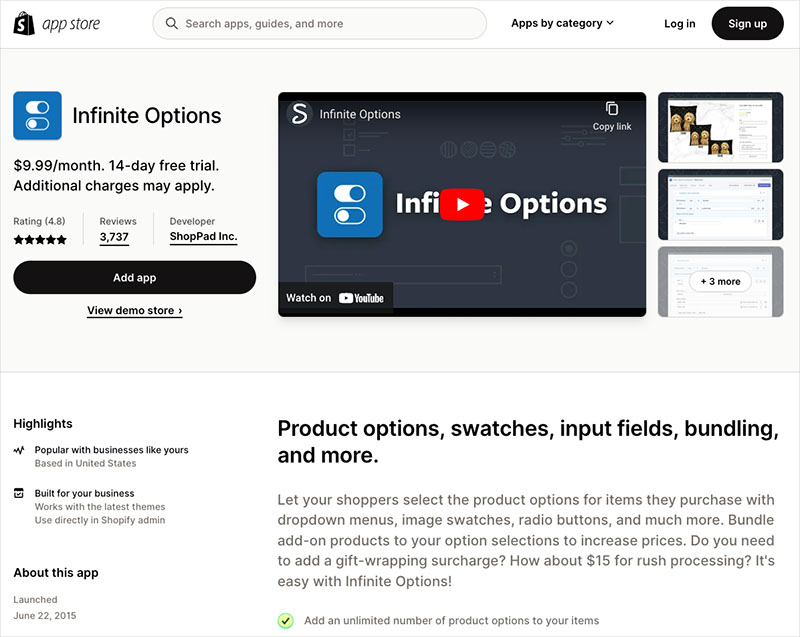Click the green checkmark bullet icon
Screen dimensions: 800x637
(x=286, y=621)
